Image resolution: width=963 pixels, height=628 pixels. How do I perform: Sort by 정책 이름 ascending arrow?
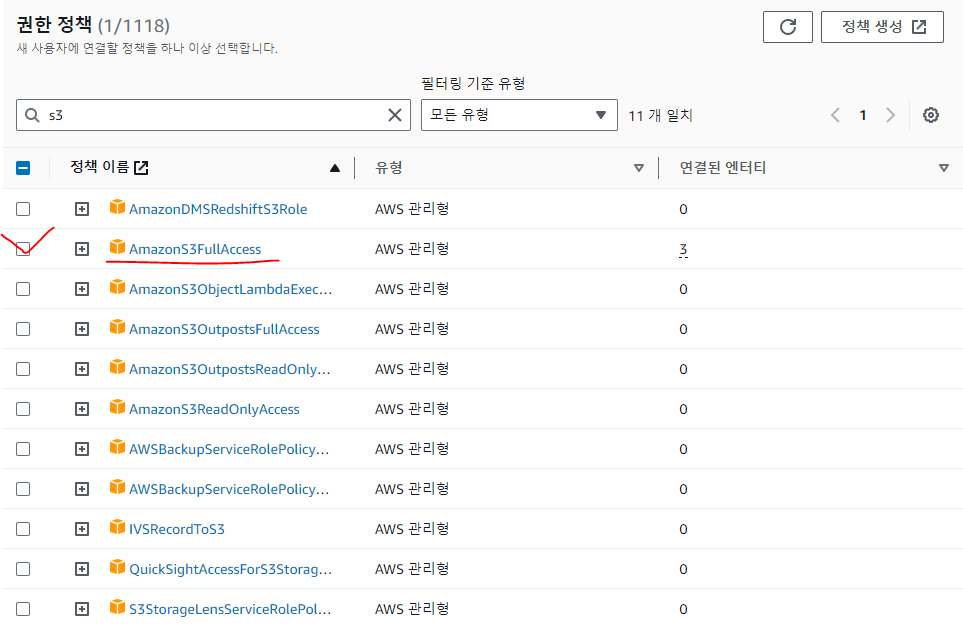coord(335,168)
